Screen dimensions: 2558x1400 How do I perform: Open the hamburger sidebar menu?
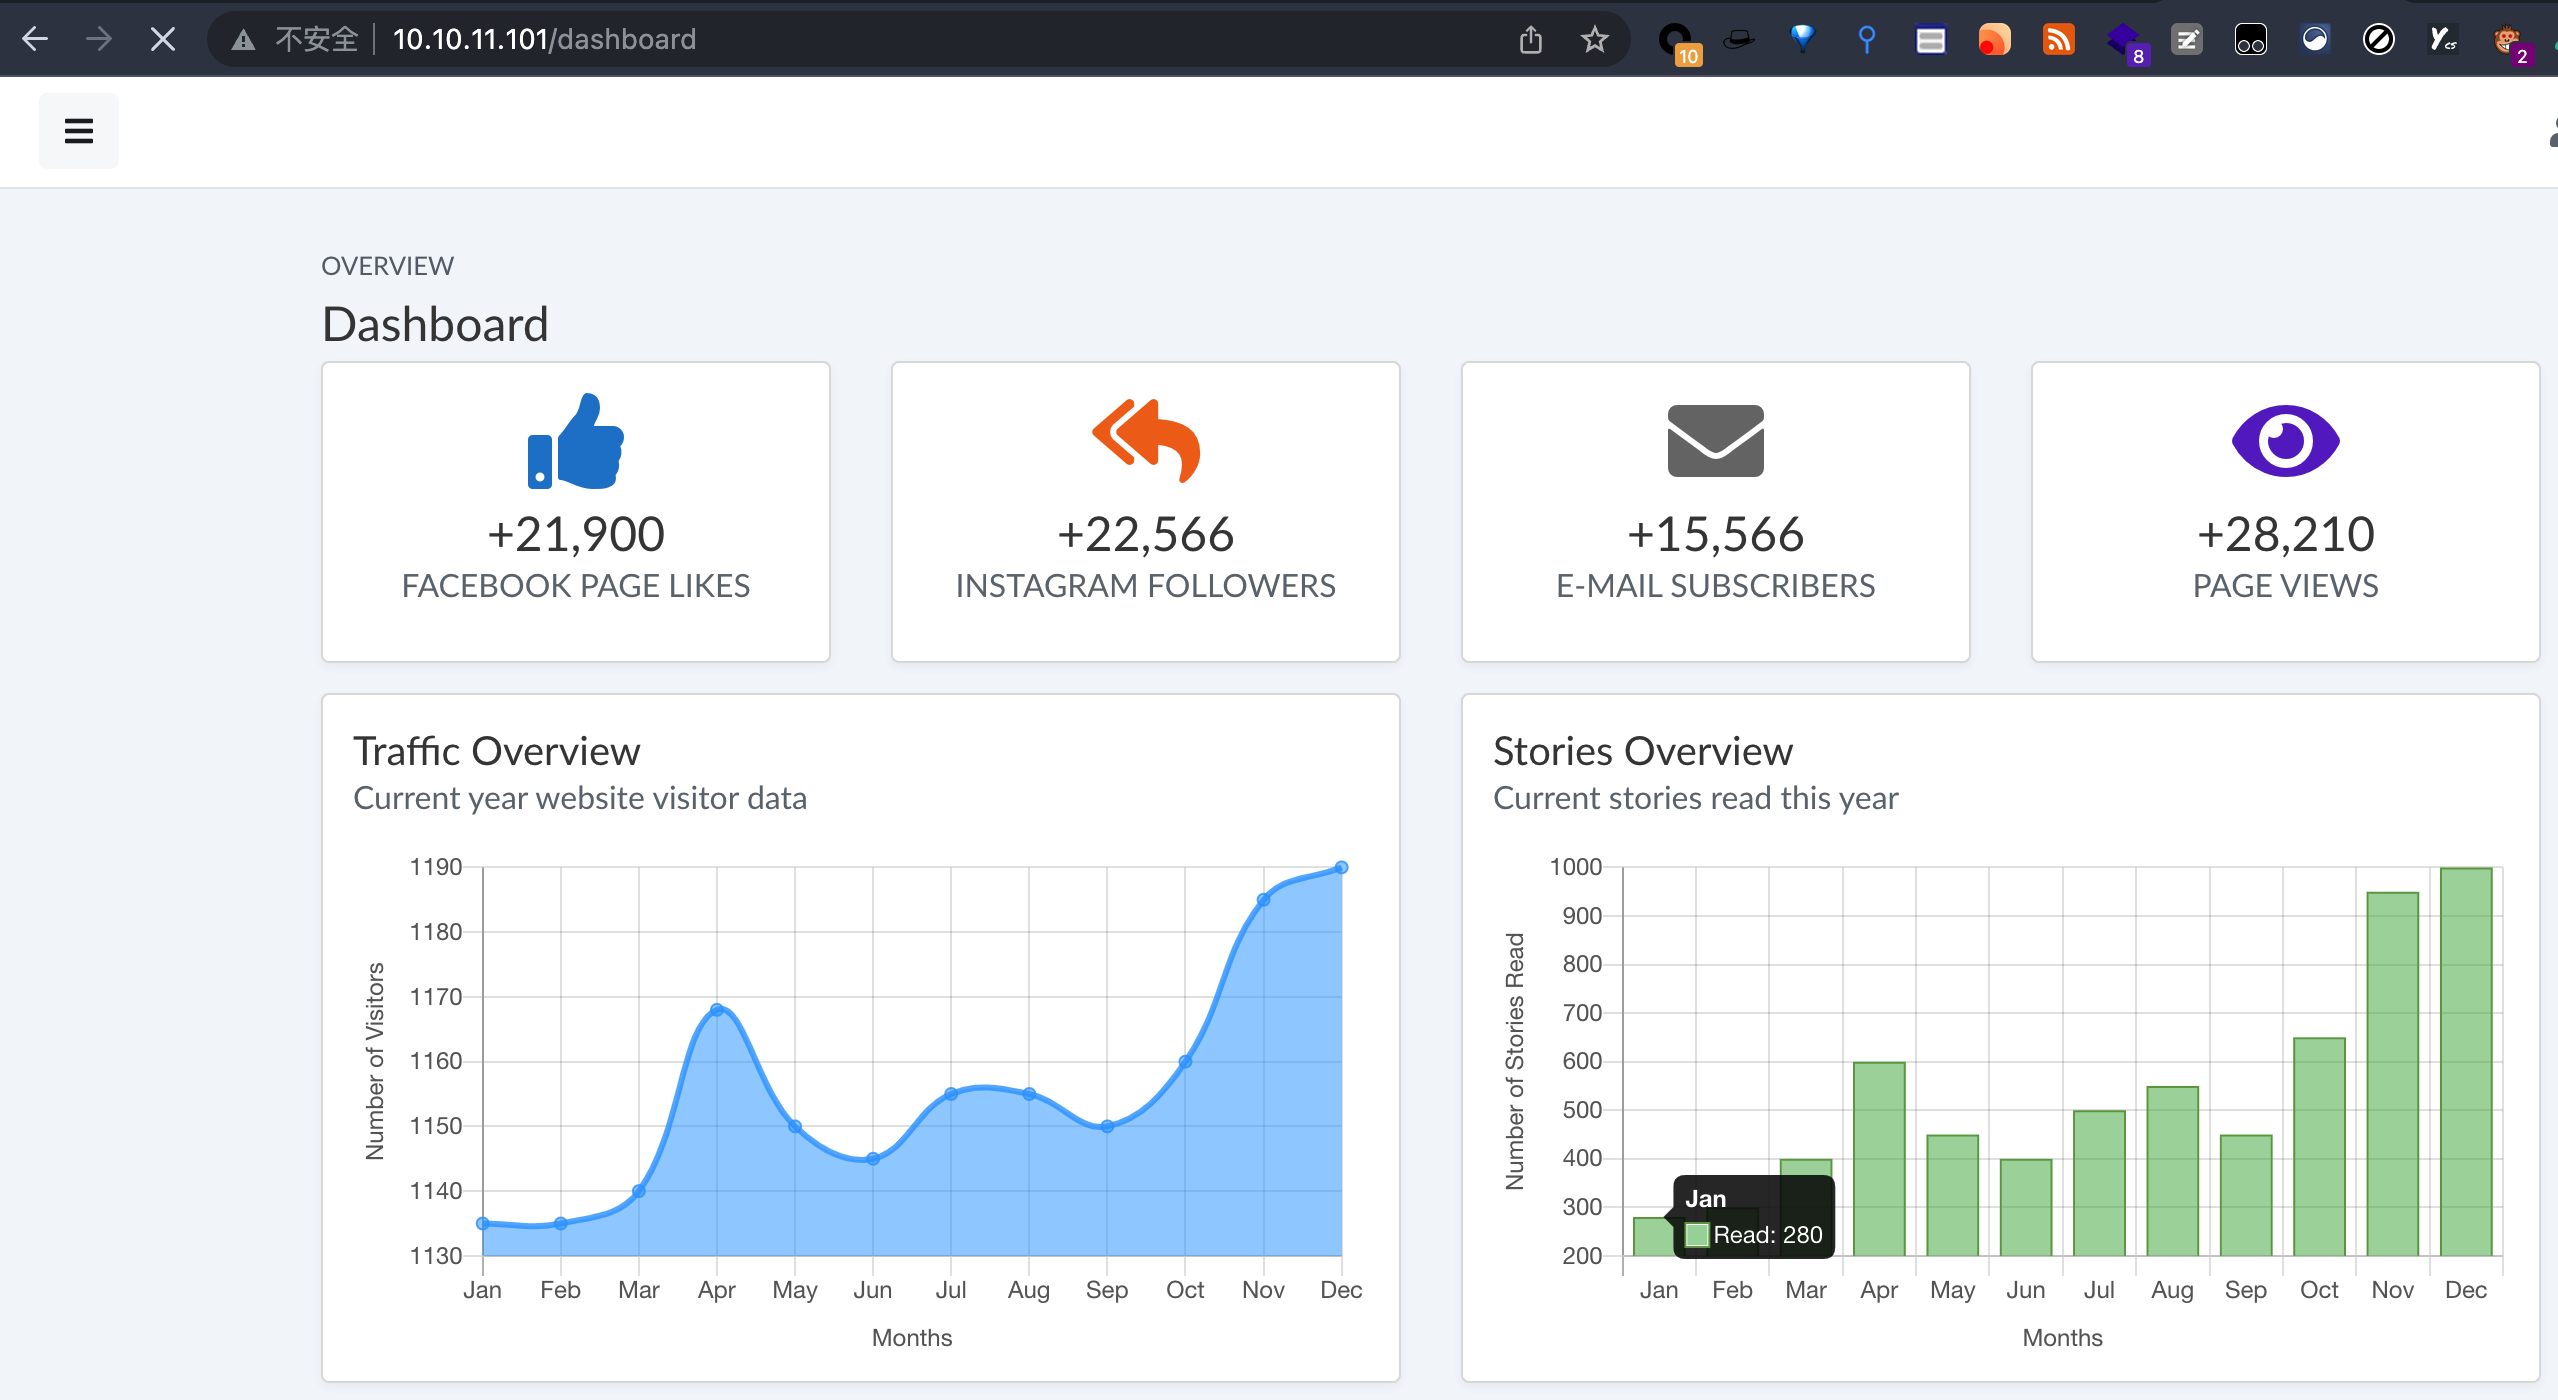tap(78, 131)
